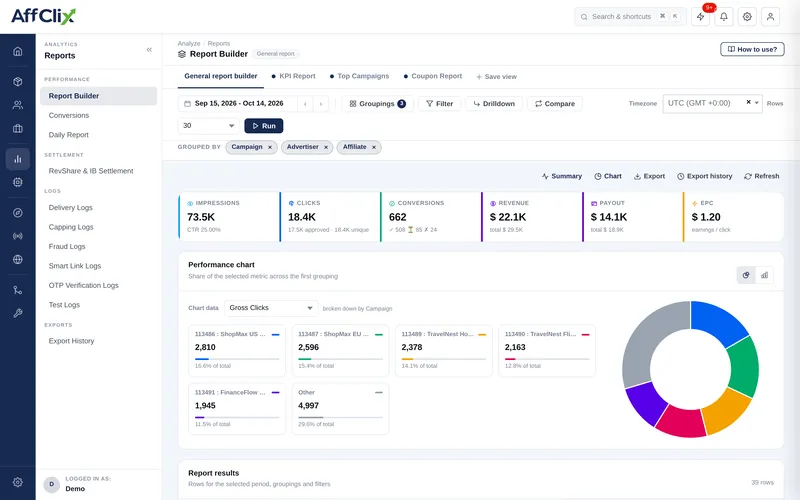Click the Run button
The height and width of the screenshot is (500, 800).
tap(264, 126)
